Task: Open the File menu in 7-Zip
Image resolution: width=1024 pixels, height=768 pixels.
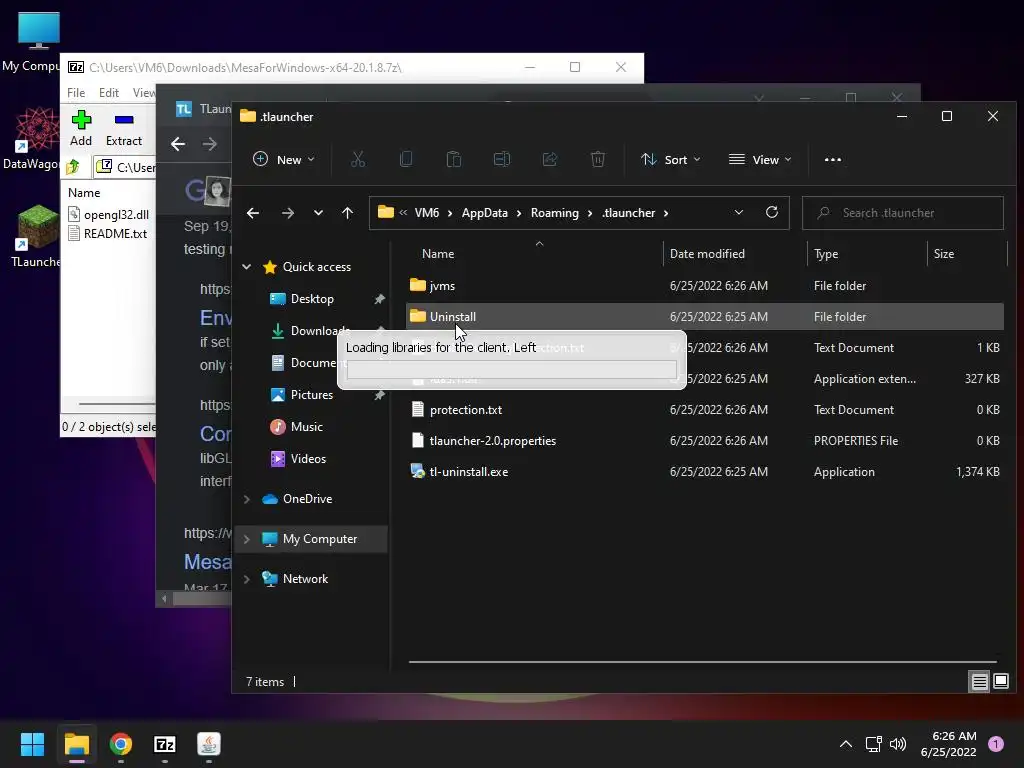Action: (x=76, y=93)
